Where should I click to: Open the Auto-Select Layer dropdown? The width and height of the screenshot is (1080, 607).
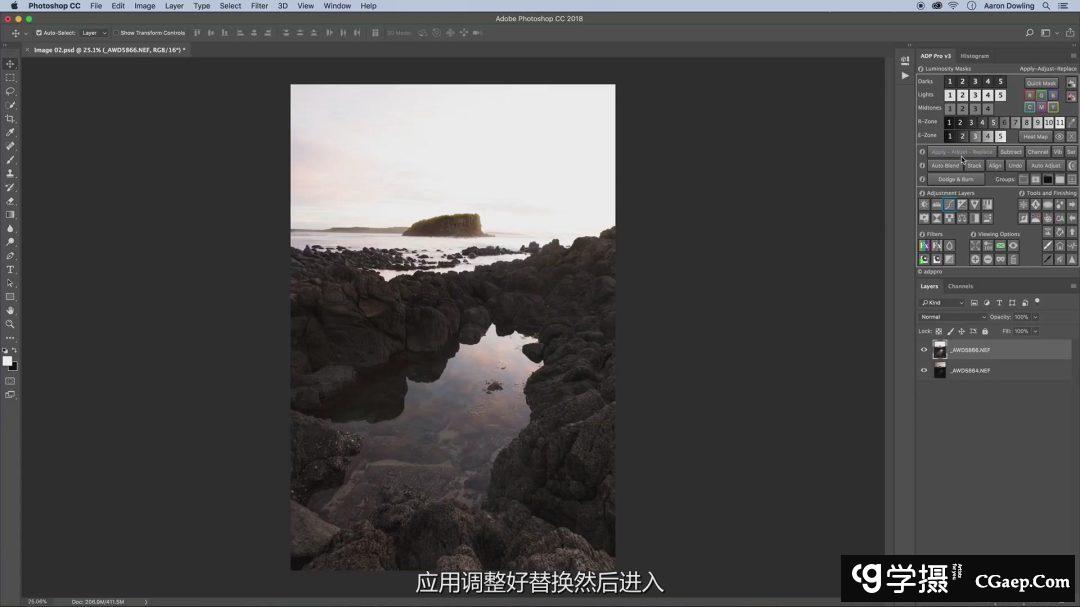(x=94, y=33)
